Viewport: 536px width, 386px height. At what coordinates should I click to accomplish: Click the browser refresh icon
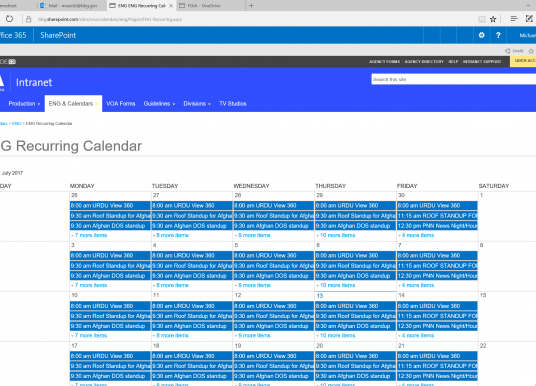pyautogui.click(x=9, y=19)
